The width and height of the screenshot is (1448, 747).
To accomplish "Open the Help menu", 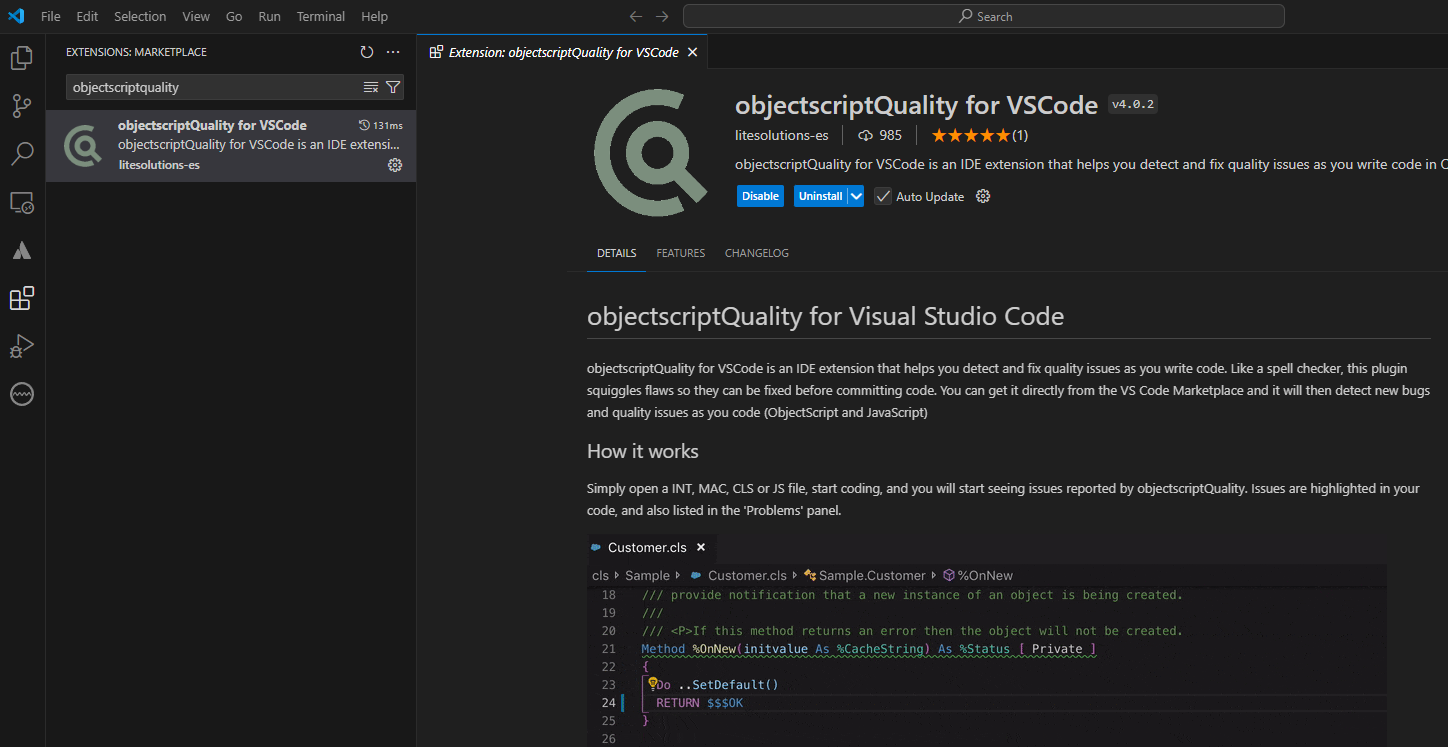I will coord(375,16).
